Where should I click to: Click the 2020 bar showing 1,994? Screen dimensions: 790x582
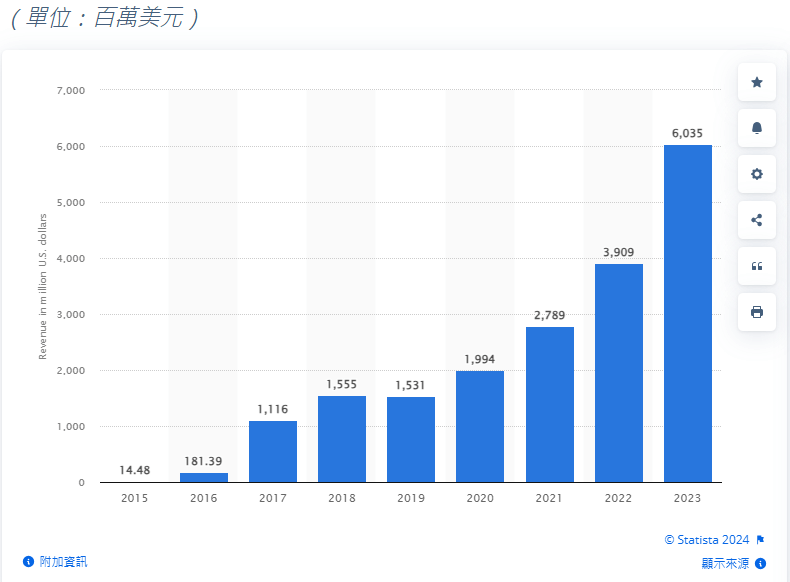[x=480, y=427]
